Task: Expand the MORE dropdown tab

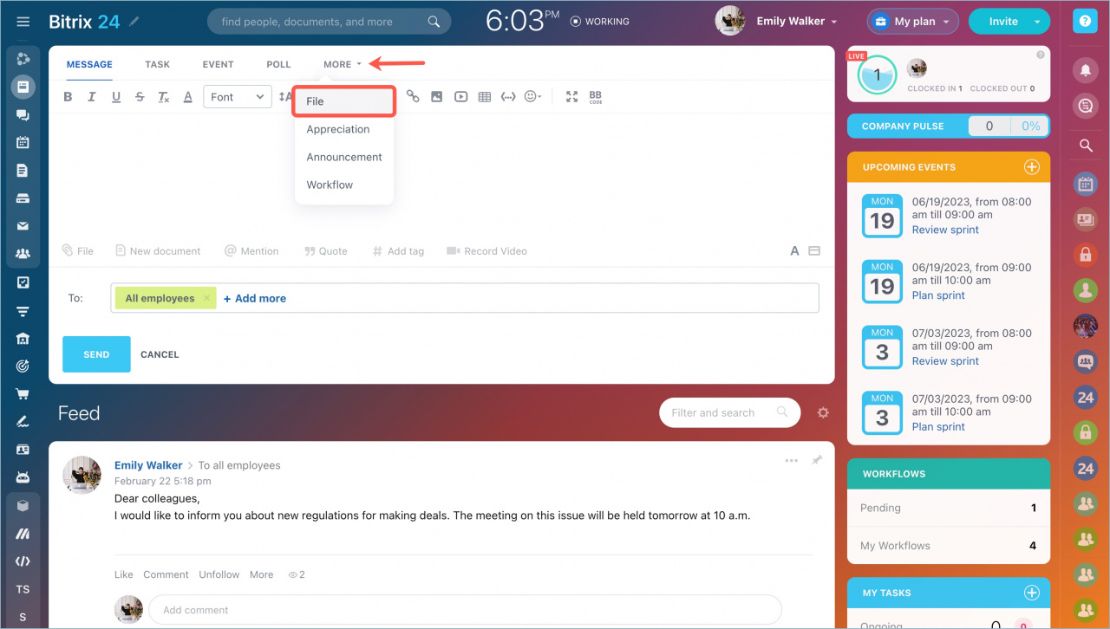Action: pos(342,64)
